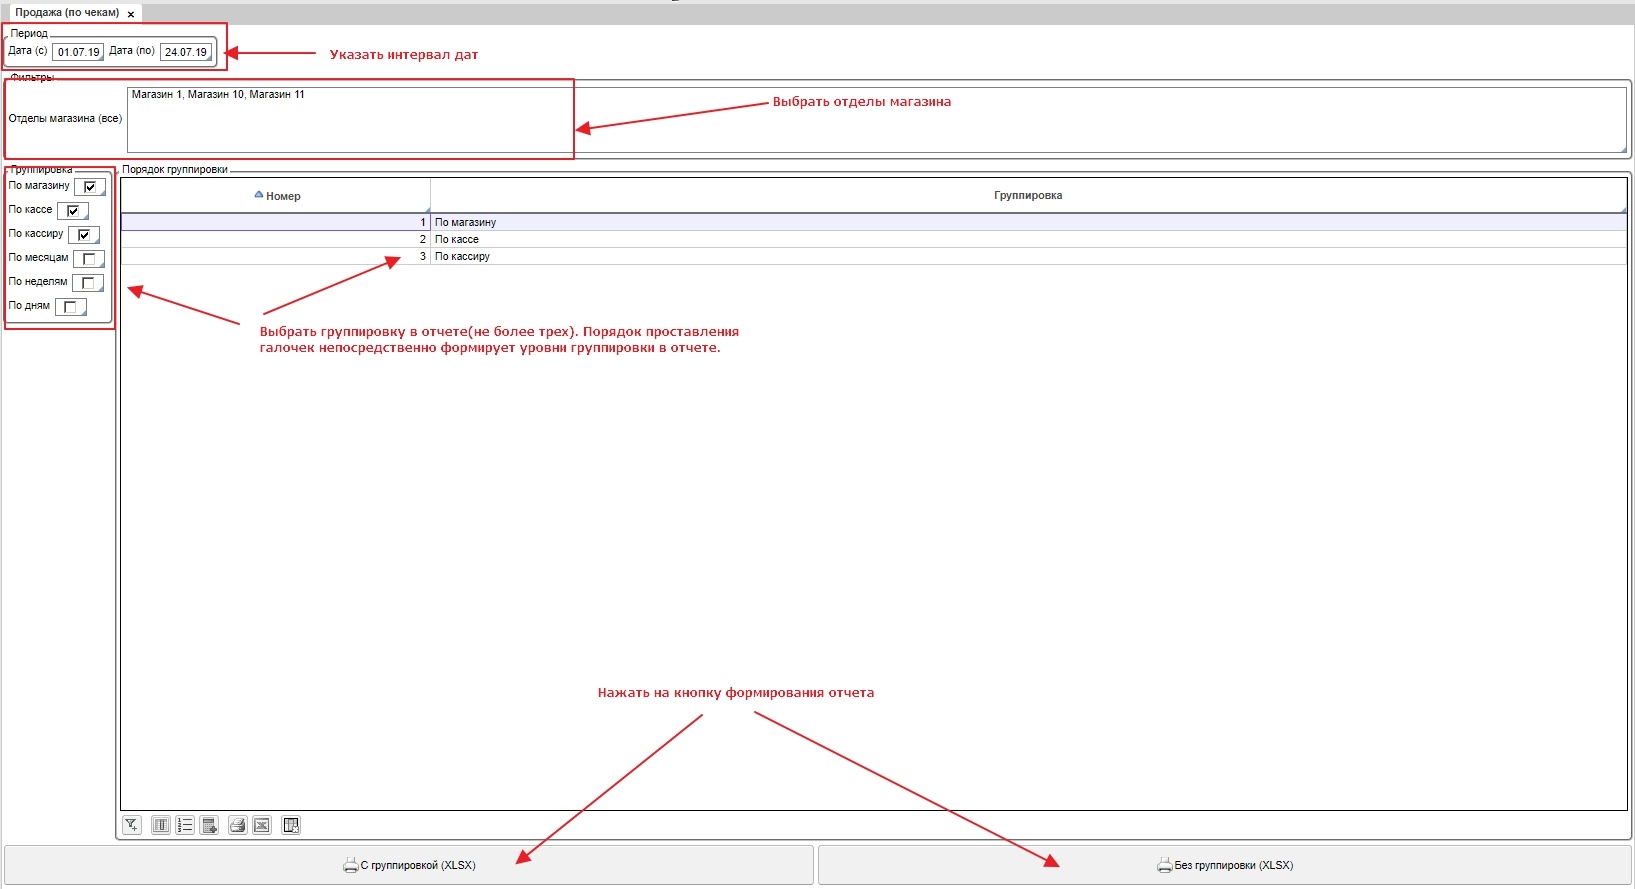Click the add filter funnel icon

tap(132, 825)
